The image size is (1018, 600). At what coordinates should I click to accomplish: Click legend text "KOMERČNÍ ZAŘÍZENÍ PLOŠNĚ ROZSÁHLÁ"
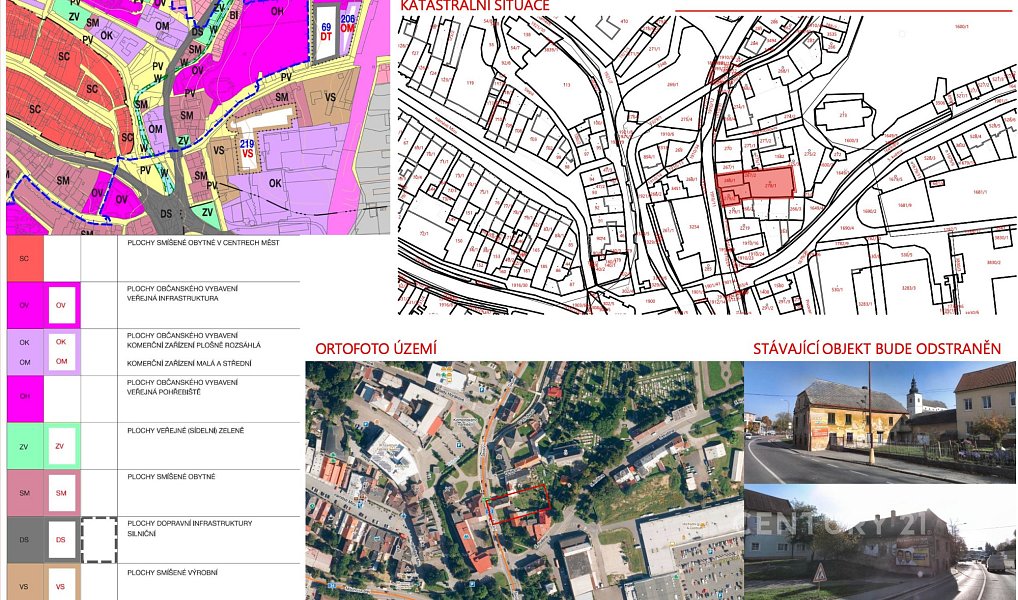point(193,345)
